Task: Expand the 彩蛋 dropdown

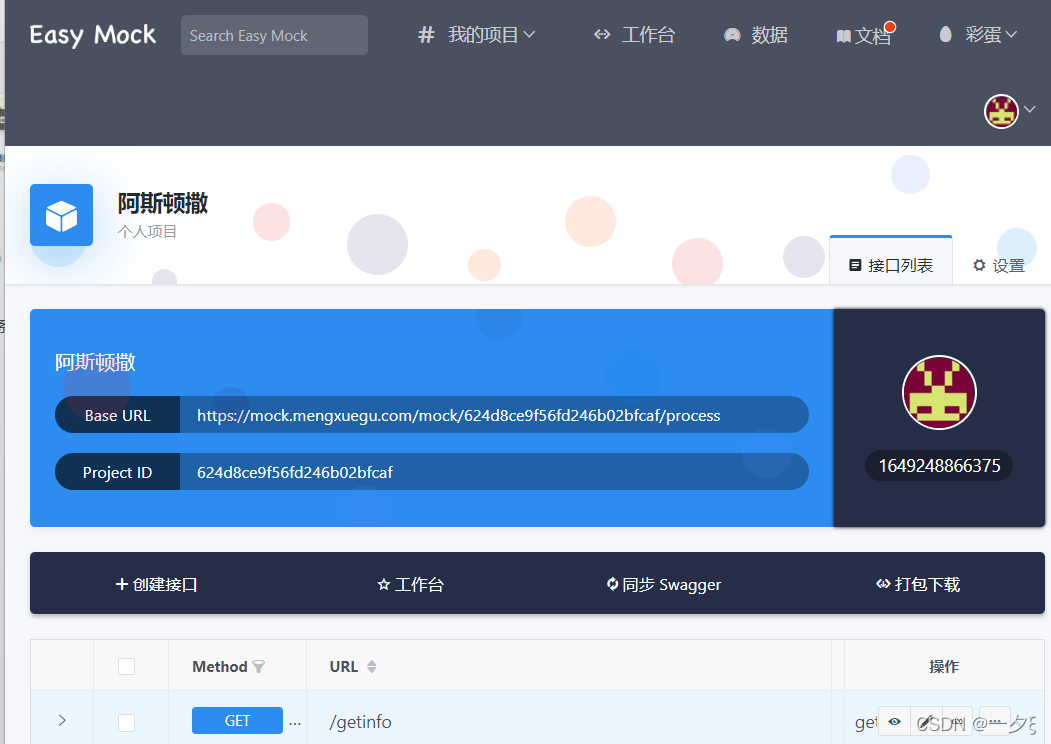Action: pos(978,35)
